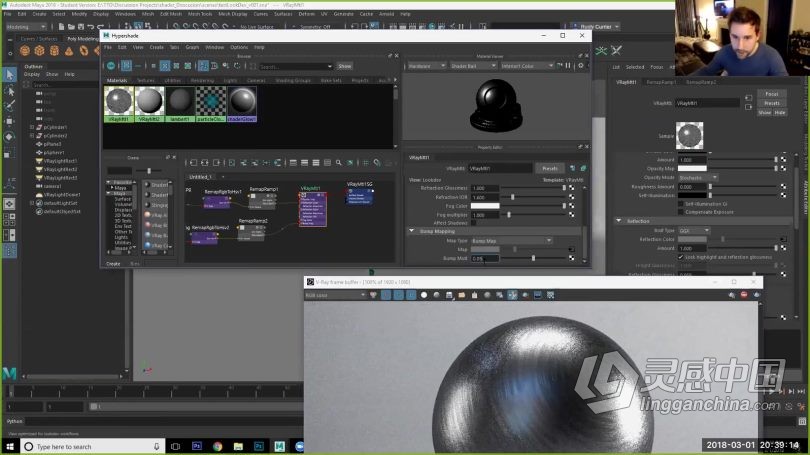Click the Hide button in Attribute Editor
Viewport: 810px width, 455px height.
[x=780, y=113]
